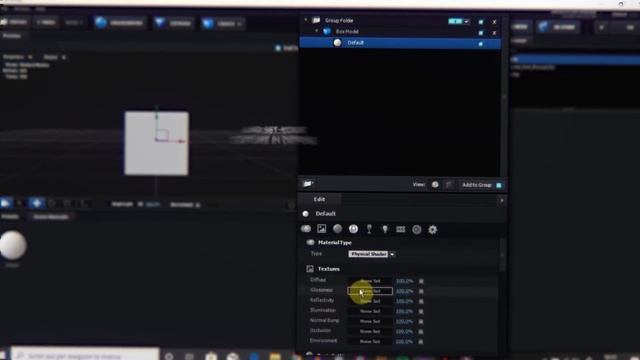Viewport: 640px width, 360px height.
Task: Switch View to the cube preview icon
Action: pos(449,184)
